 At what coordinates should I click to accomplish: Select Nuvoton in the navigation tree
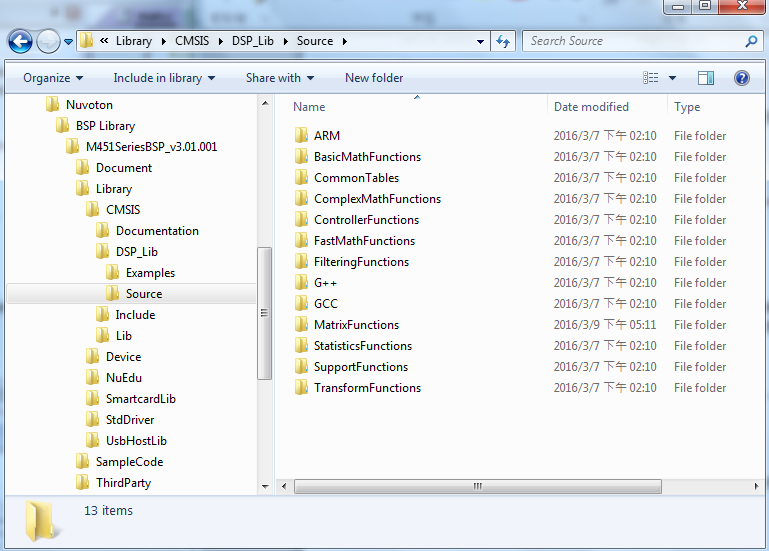coord(89,105)
